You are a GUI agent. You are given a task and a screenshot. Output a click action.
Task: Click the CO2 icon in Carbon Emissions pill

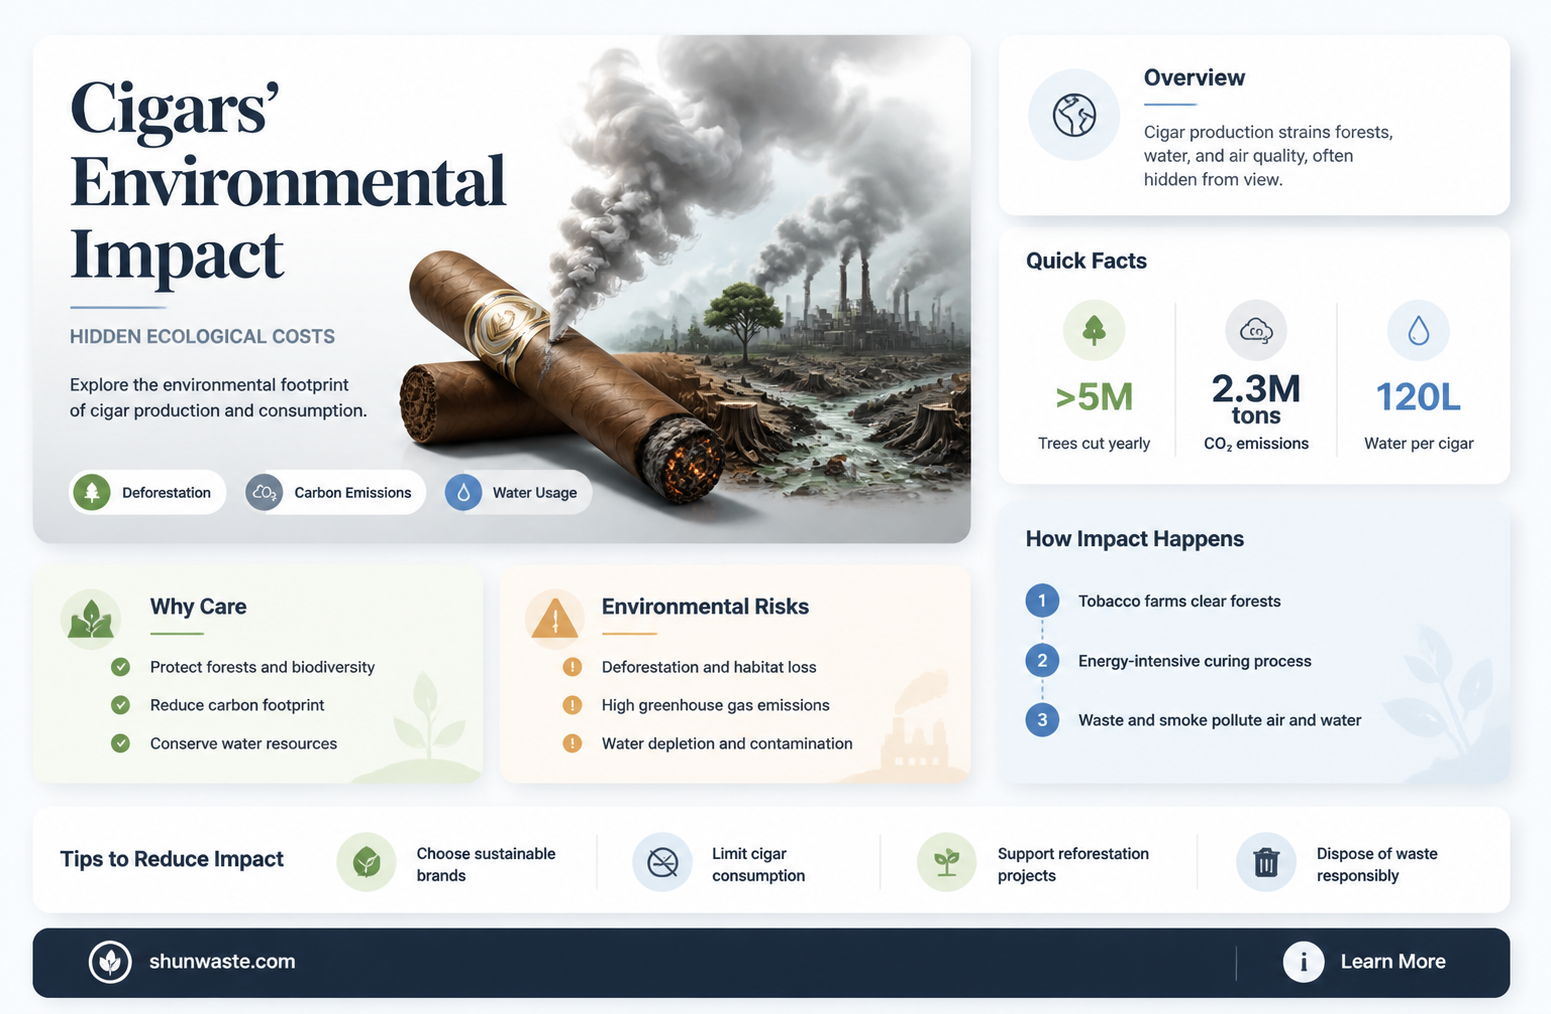coord(264,492)
